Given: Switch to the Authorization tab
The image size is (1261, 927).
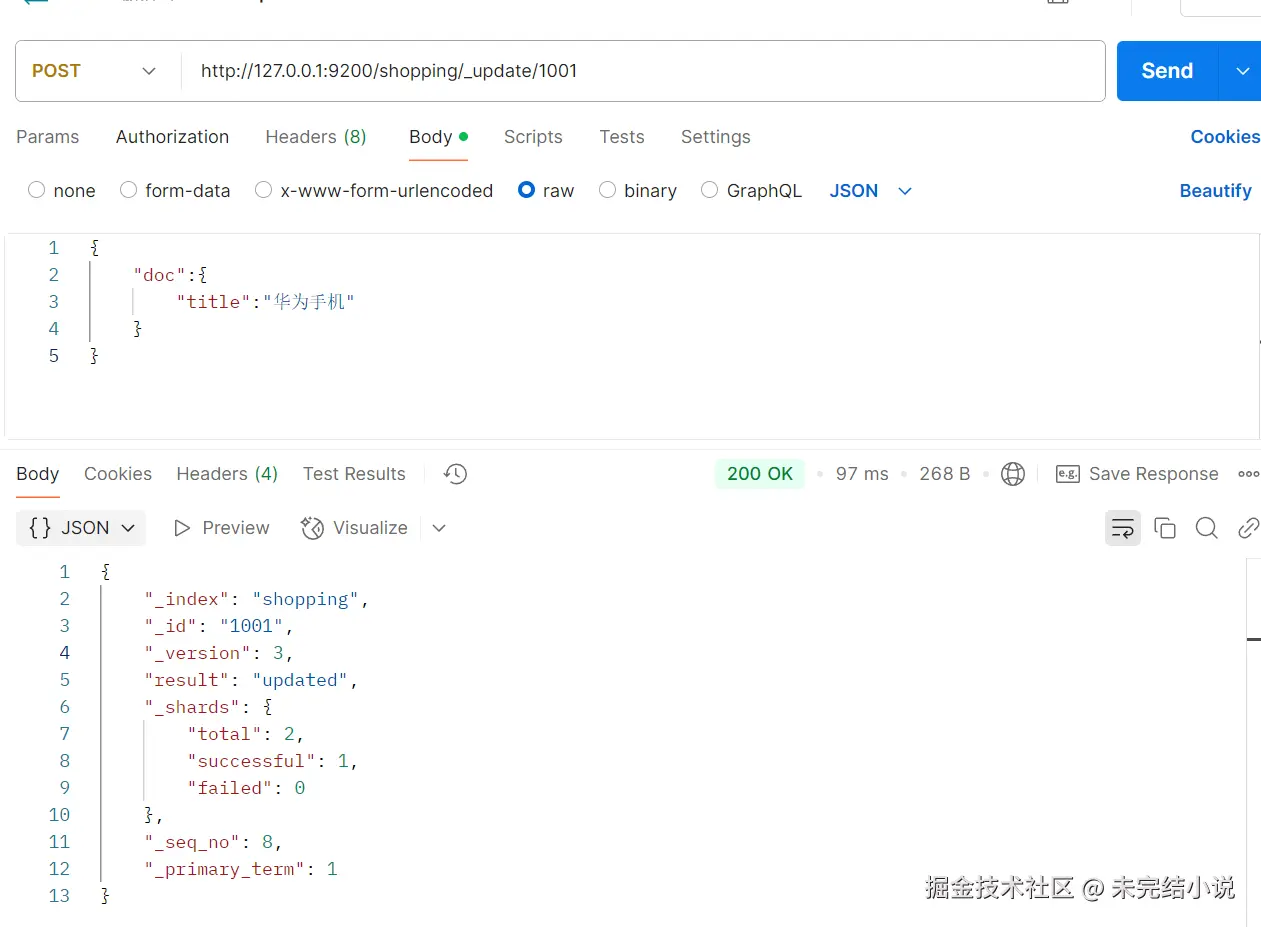Looking at the screenshot, I should pos(172,137).
